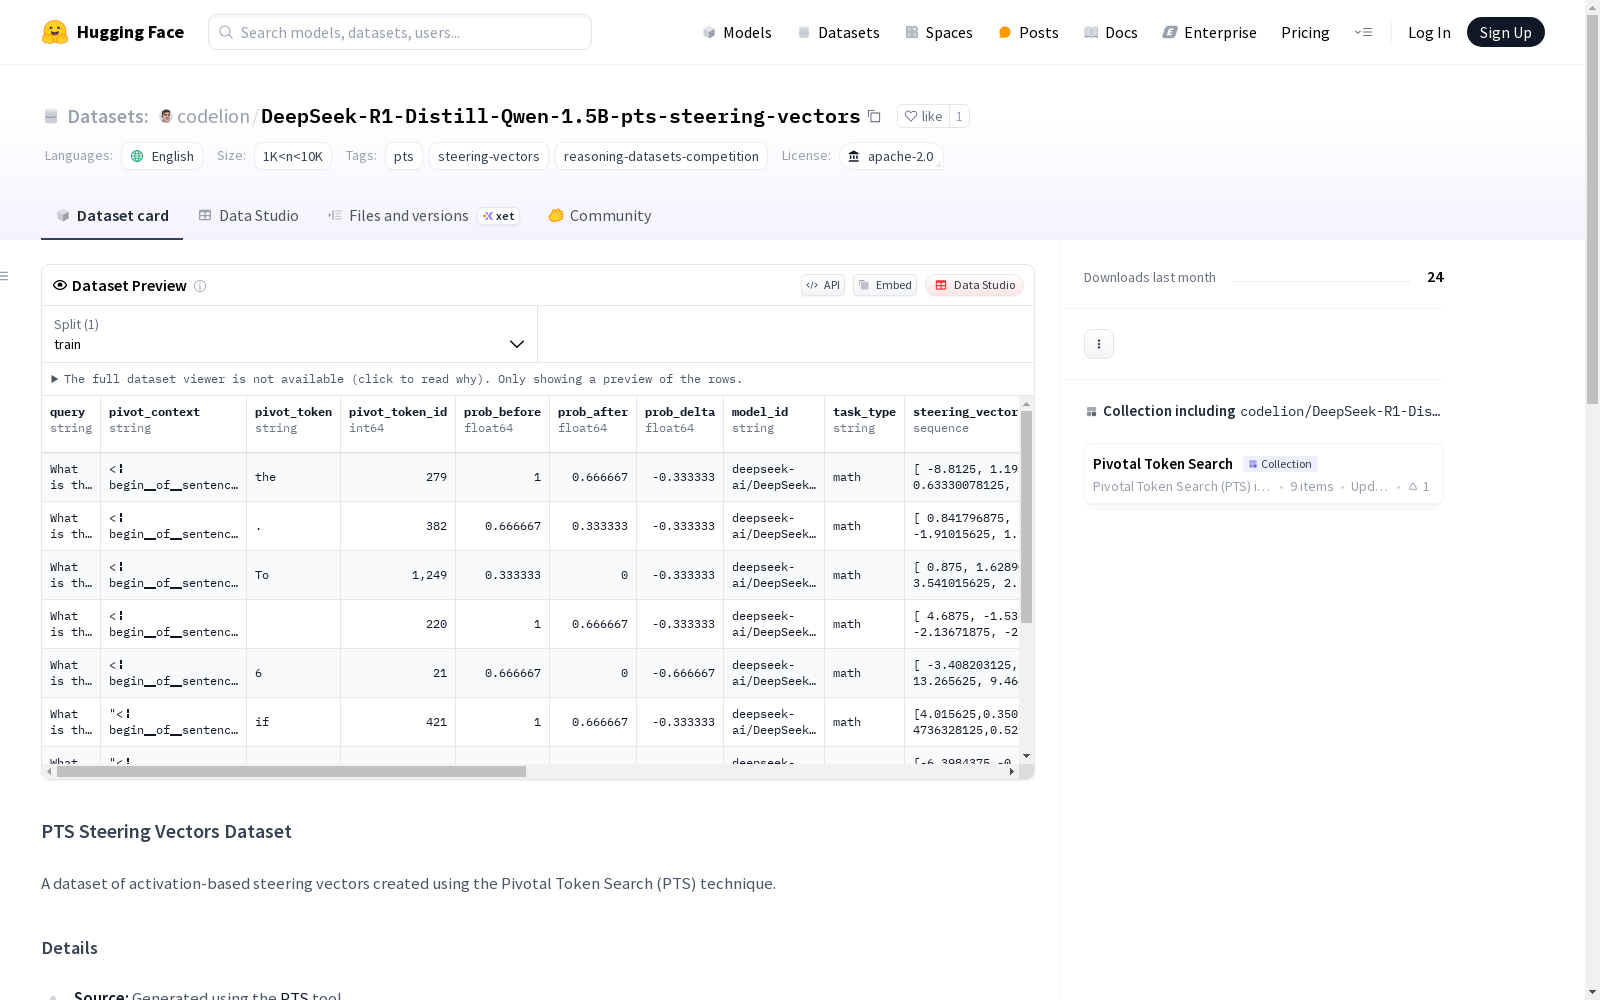The image size is (1600, 1000).
Task: Focus the search models and datasets field
Action: 400,32
